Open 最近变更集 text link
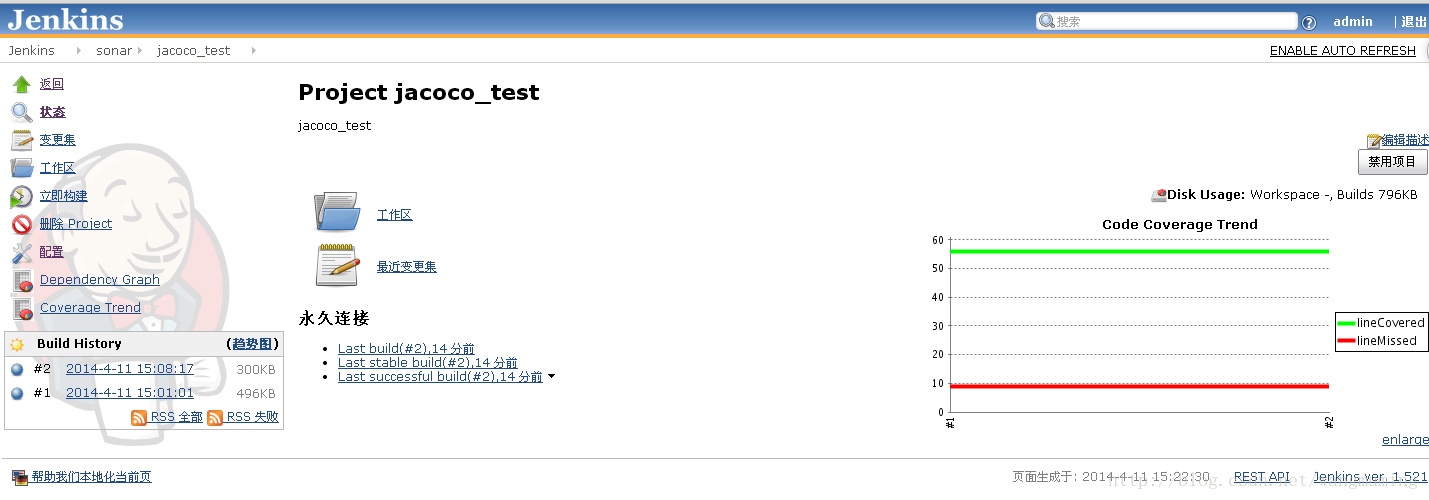Viewport: 1429px width, 500px height. click(406, 267)
